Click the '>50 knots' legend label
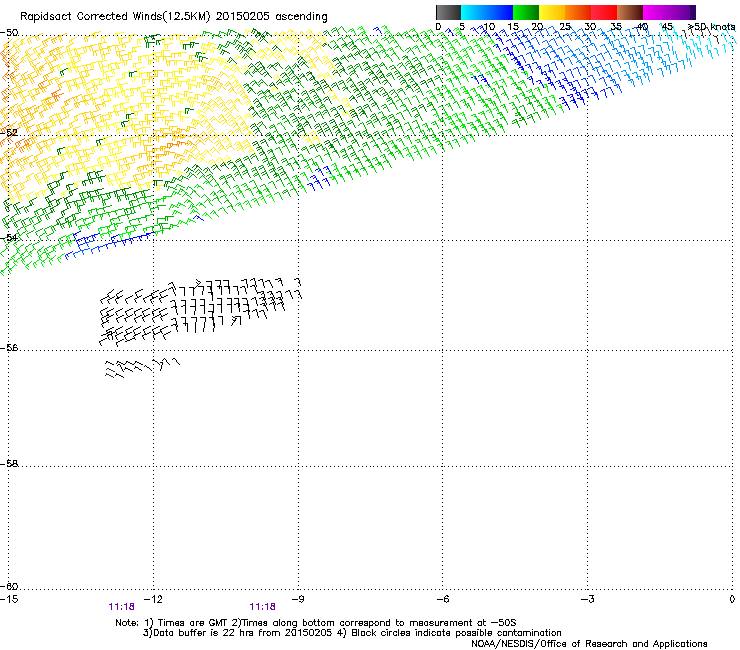This screenshot has height=650, width=740. pos(711,27)
